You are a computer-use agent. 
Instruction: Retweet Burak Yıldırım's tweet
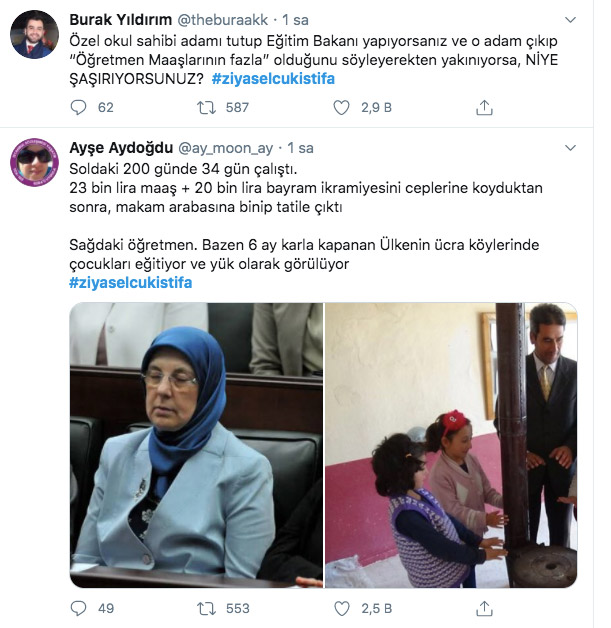pyautogui.click(x=207, y=107)
